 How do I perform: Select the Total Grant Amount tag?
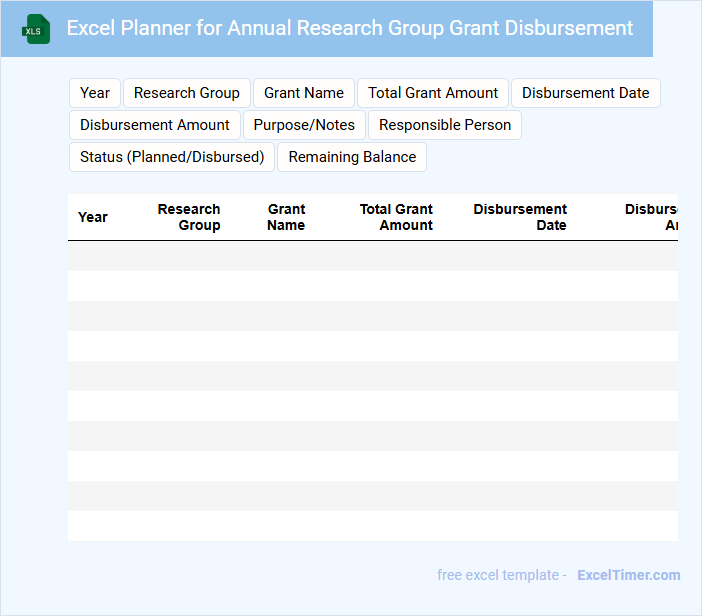tap(433, 93)
